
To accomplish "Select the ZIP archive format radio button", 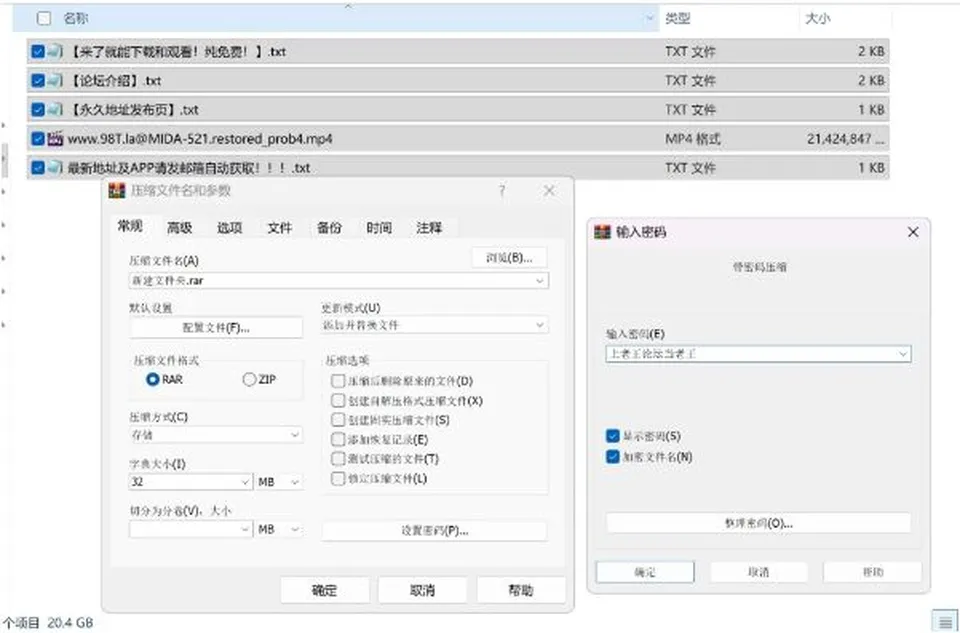I will pos(249,380).
